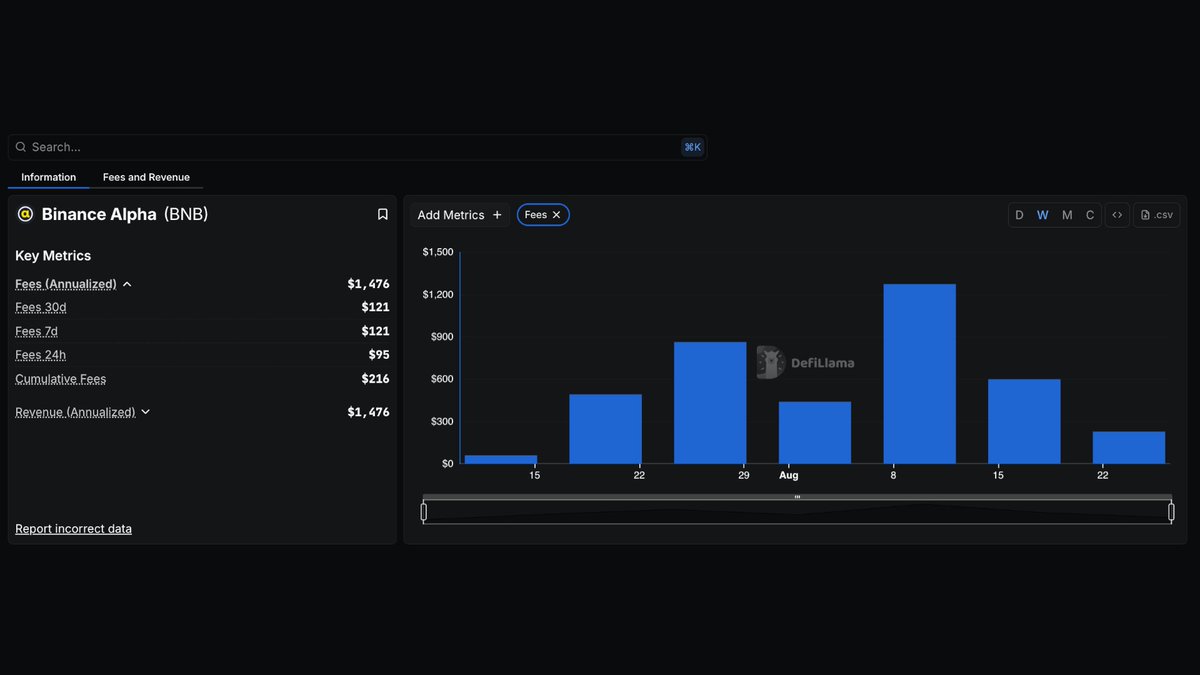Select daily D chart interval
This screenshot has height=675, width=1200.
pos(1019,215)
